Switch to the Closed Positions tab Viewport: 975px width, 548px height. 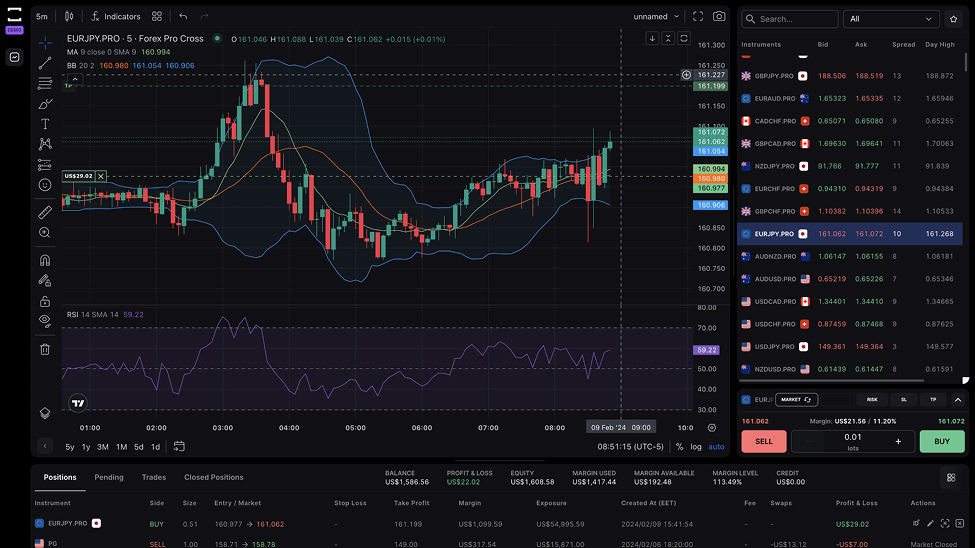pos(213,477)
